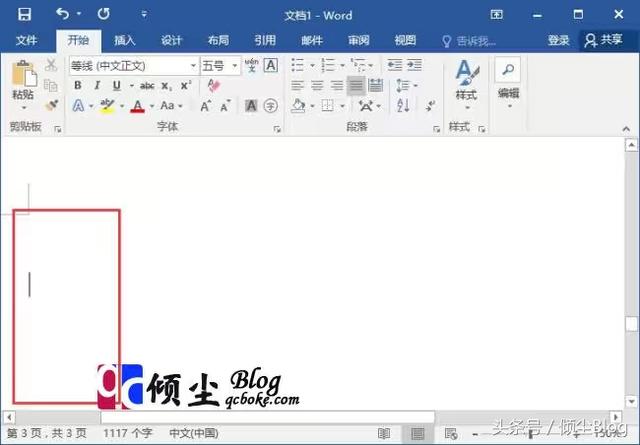
Task: Open font color dropdown arrow
Action: 152,106
